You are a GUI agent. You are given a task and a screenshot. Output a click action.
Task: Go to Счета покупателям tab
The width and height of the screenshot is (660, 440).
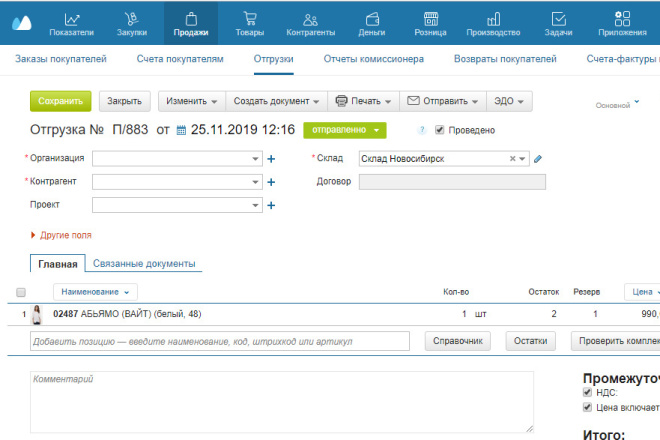[180, 59]
